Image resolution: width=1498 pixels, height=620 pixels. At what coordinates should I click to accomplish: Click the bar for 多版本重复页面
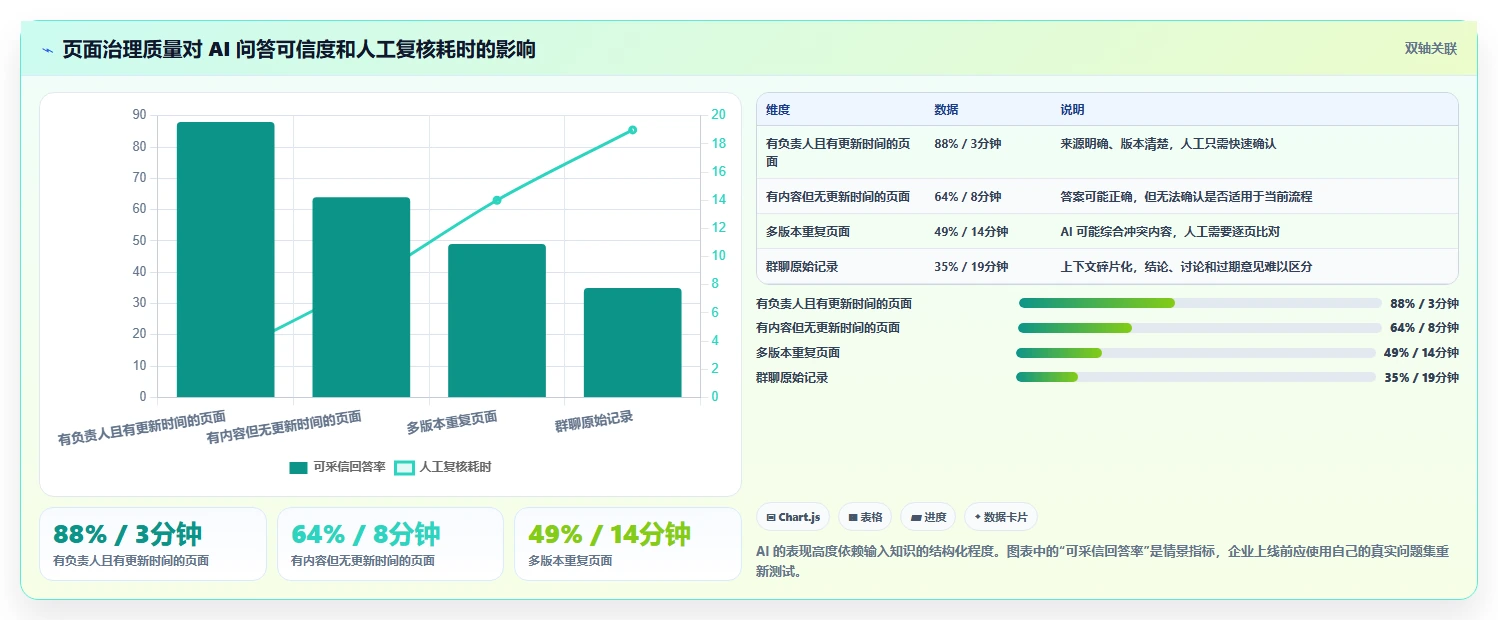[x=496, y=320]
